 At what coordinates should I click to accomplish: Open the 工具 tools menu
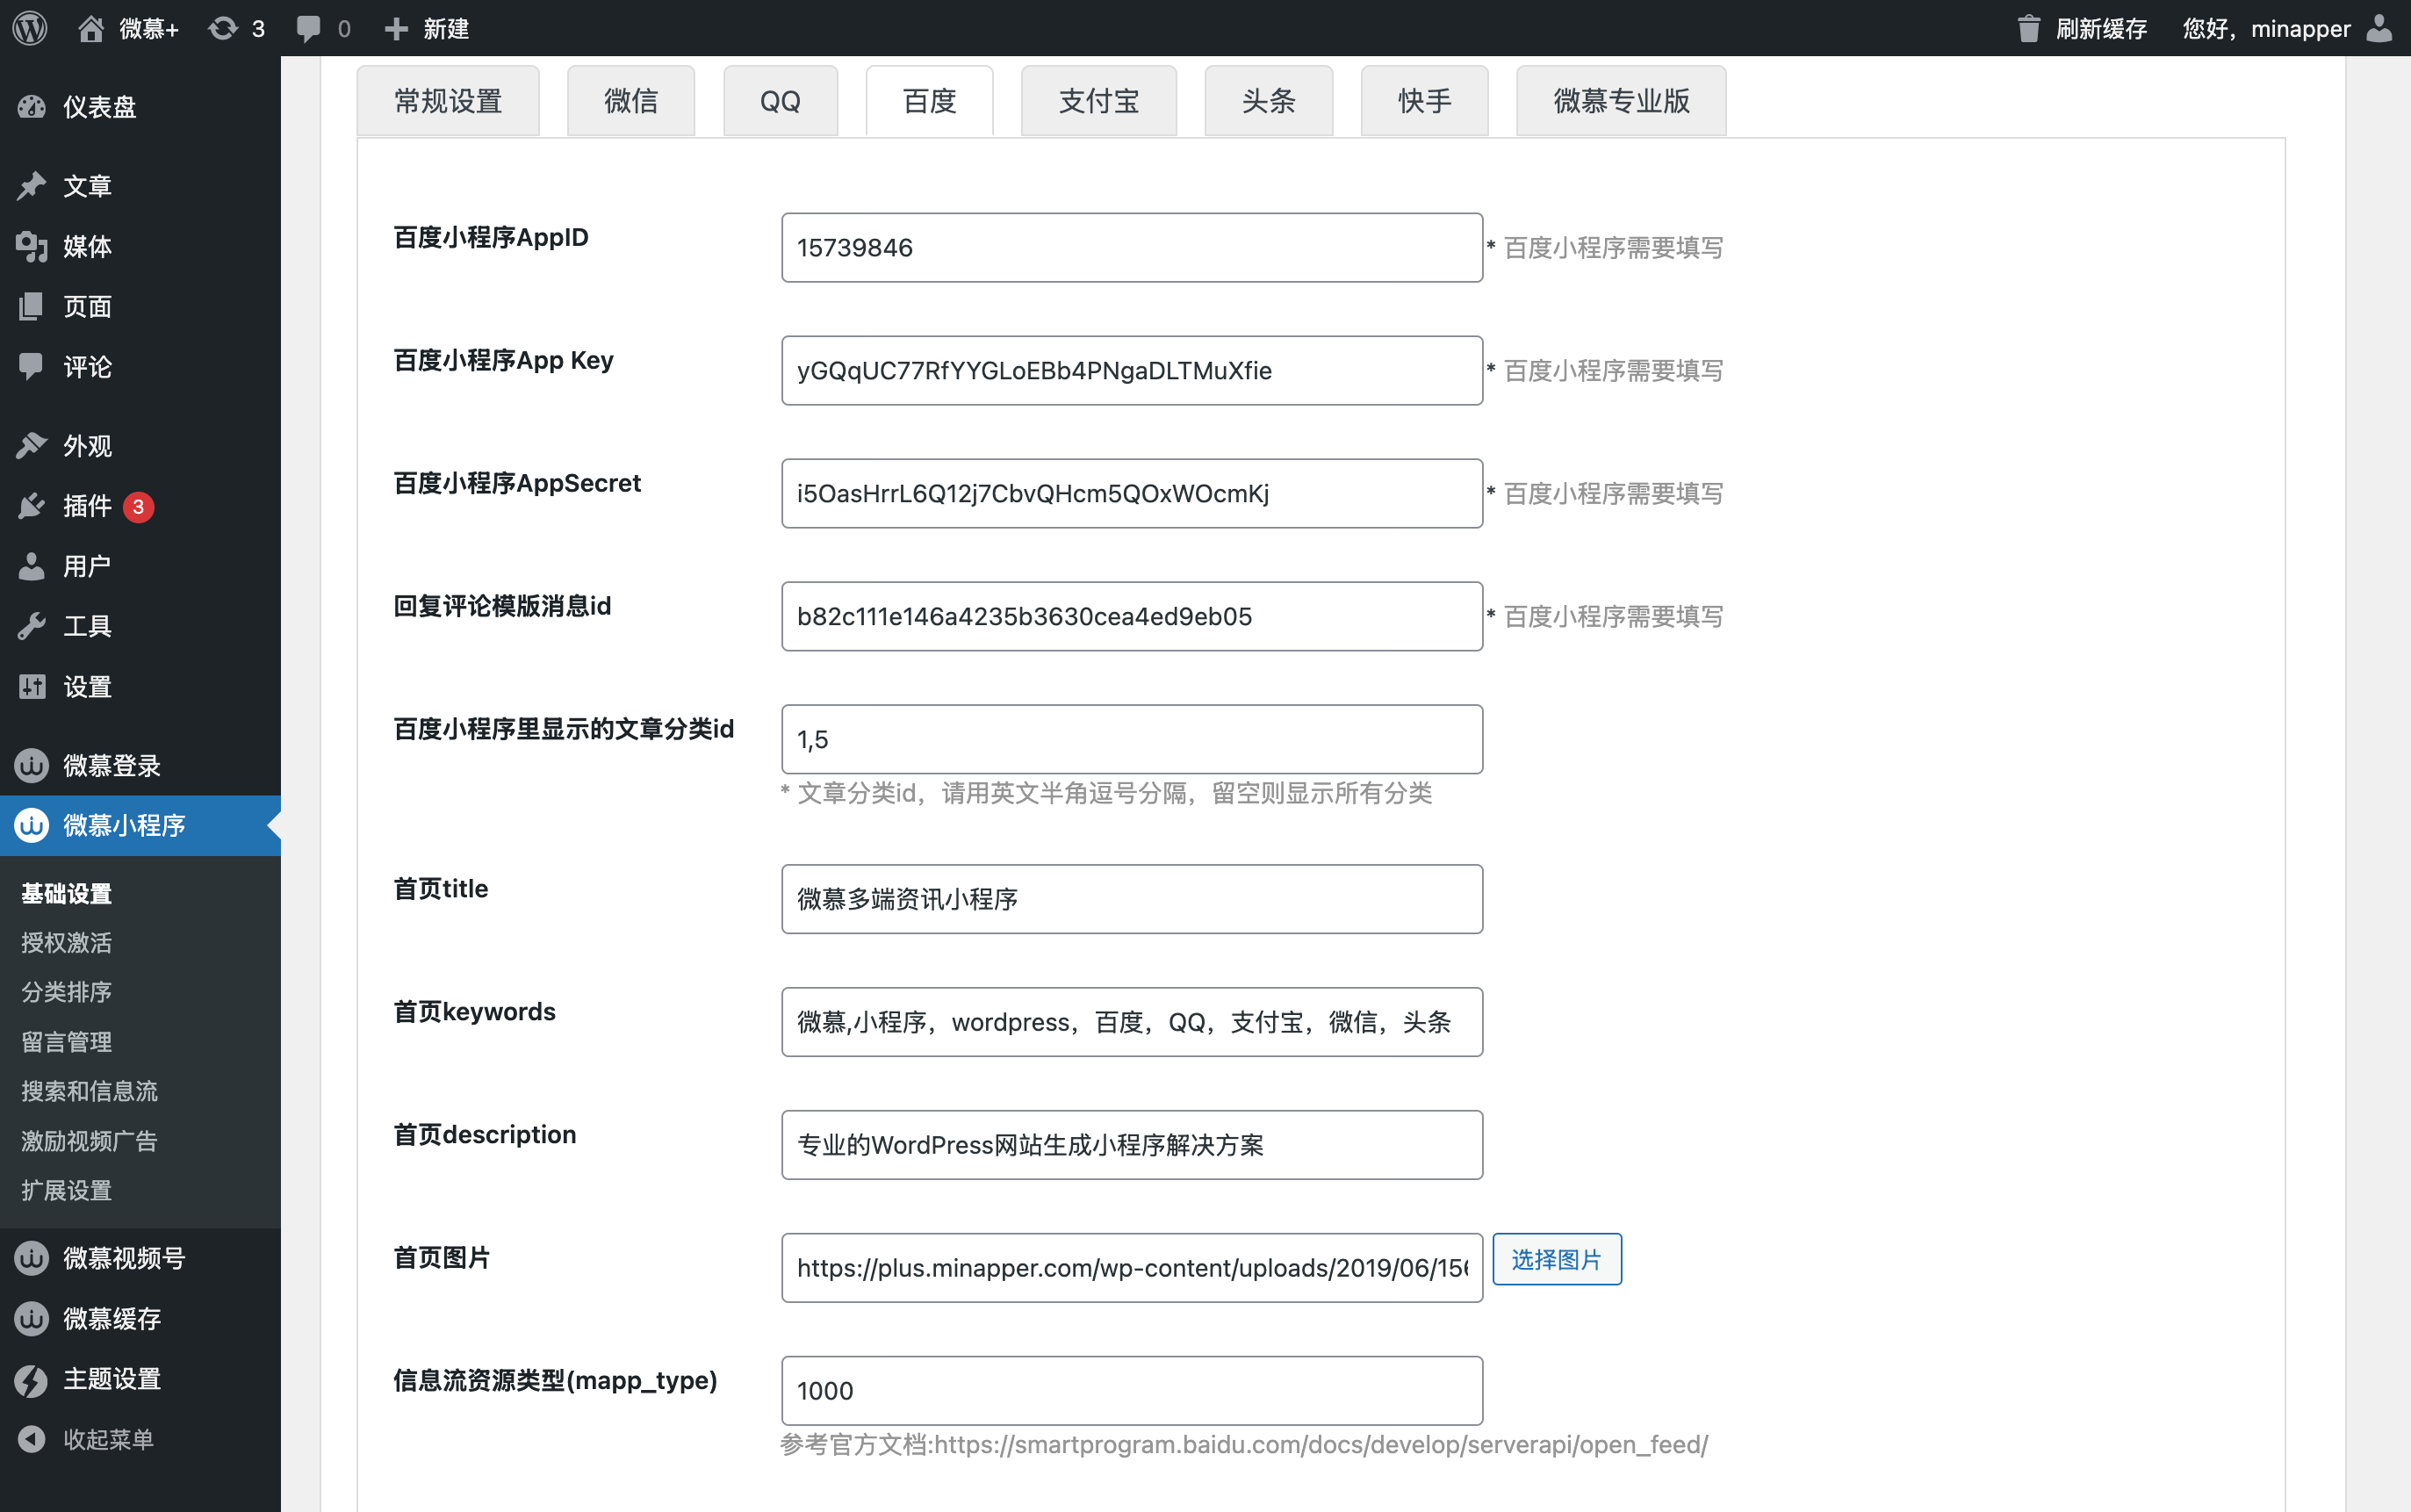click(87, 626)
